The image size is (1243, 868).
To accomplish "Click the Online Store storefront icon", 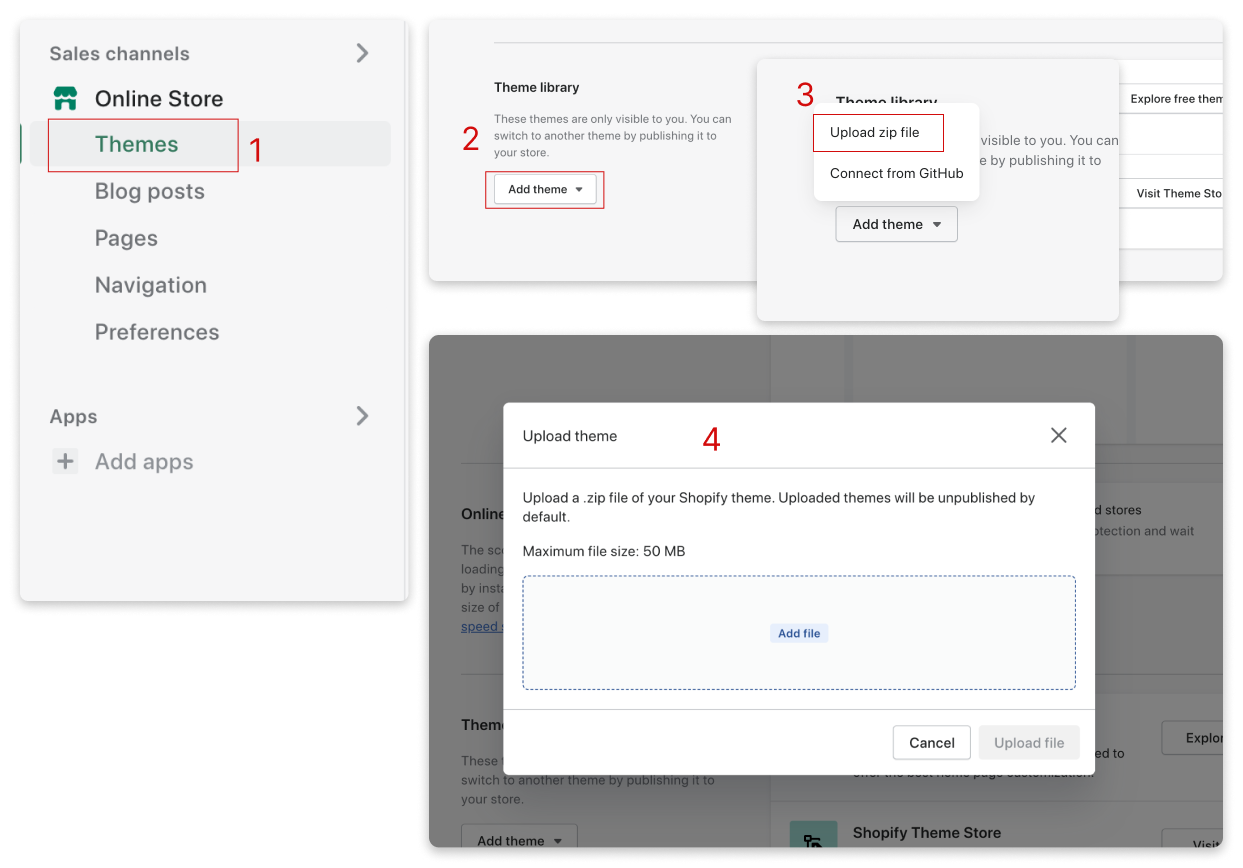I will coord(65,98).
